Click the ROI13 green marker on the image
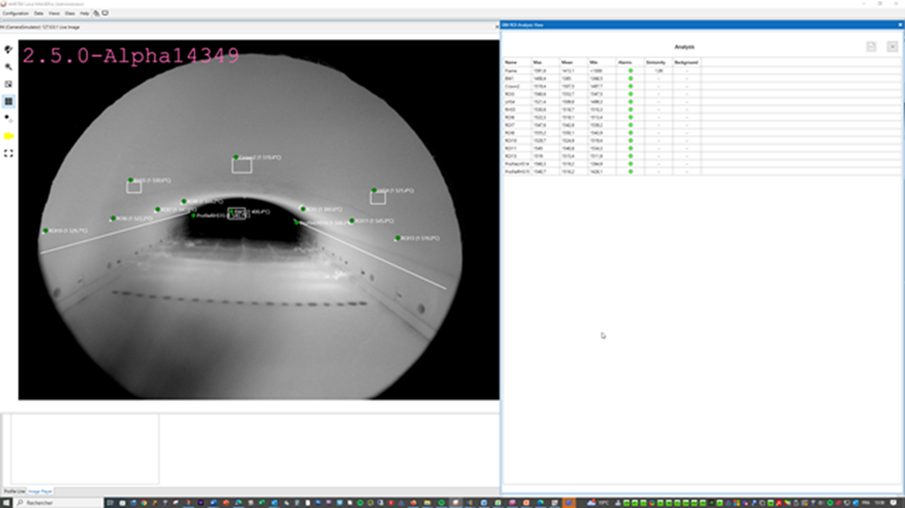The width and height of the screenshot is (905, 508). click(397, 238)
